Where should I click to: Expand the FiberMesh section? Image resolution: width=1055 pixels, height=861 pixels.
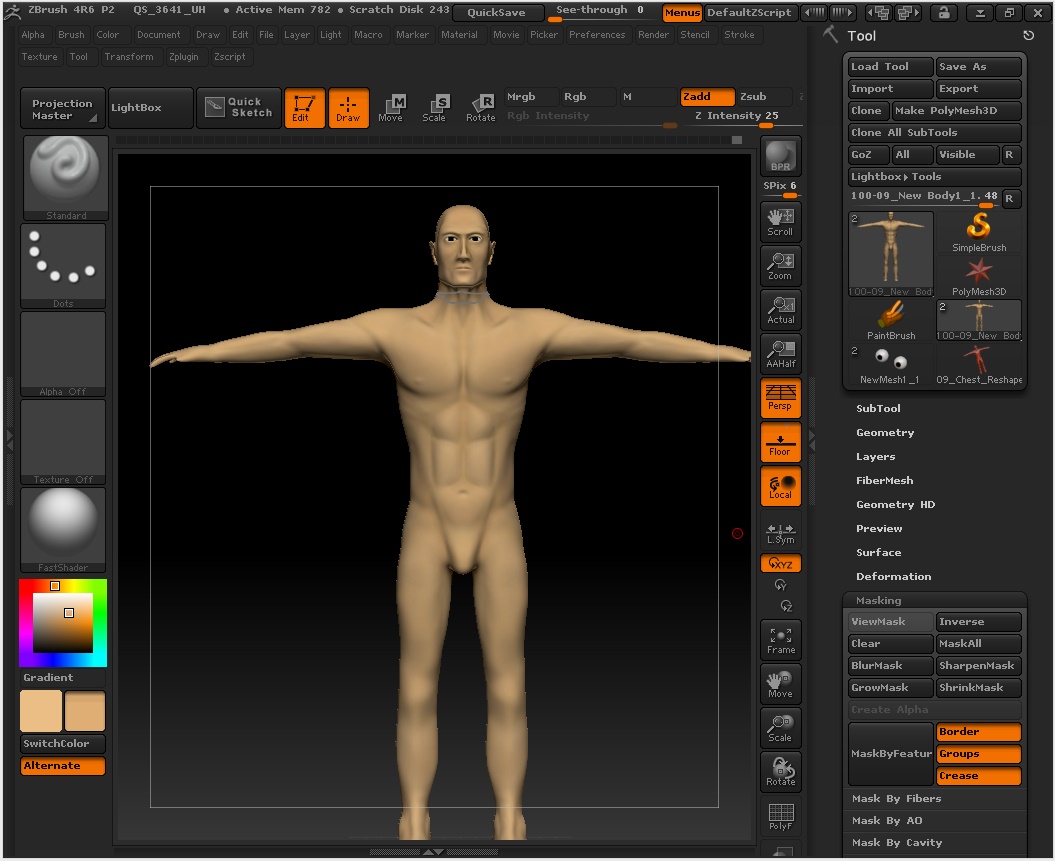[884, 480]
